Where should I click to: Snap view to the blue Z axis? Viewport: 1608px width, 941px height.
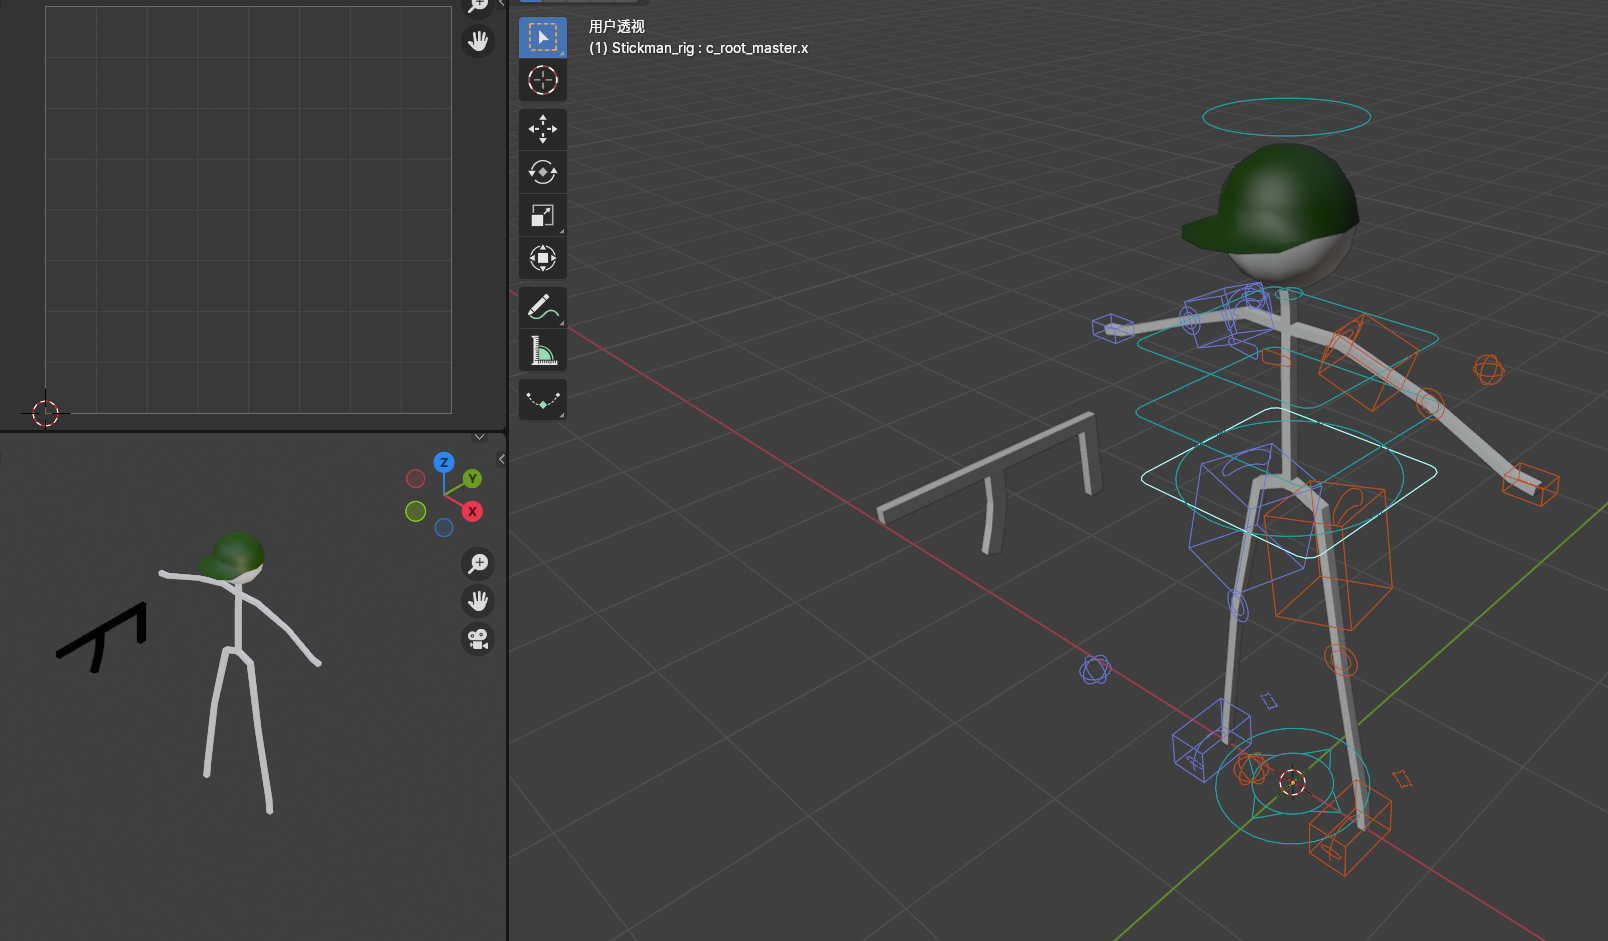(444, 462)
